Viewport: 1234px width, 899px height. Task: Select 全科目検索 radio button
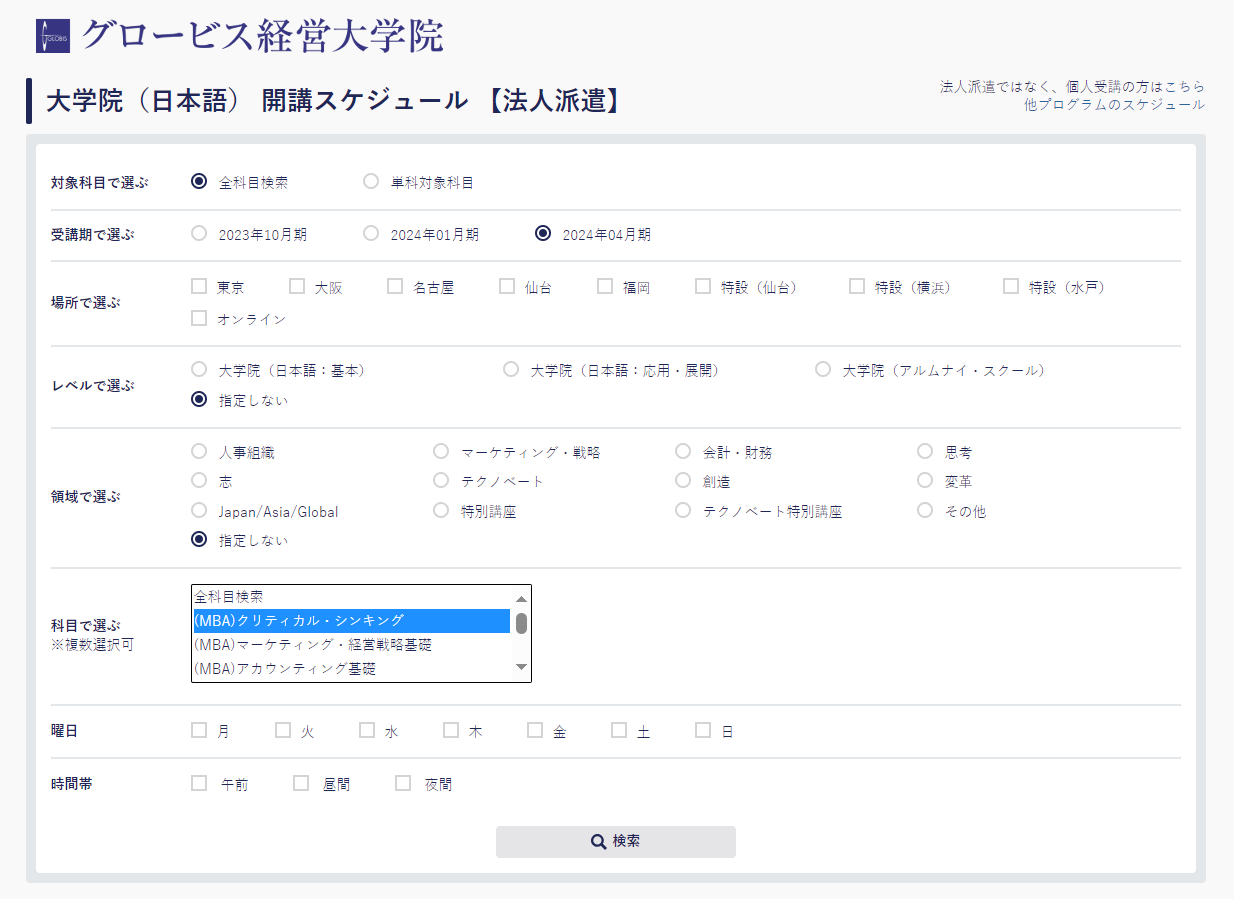pyautogui.click(x=199, y=181)
